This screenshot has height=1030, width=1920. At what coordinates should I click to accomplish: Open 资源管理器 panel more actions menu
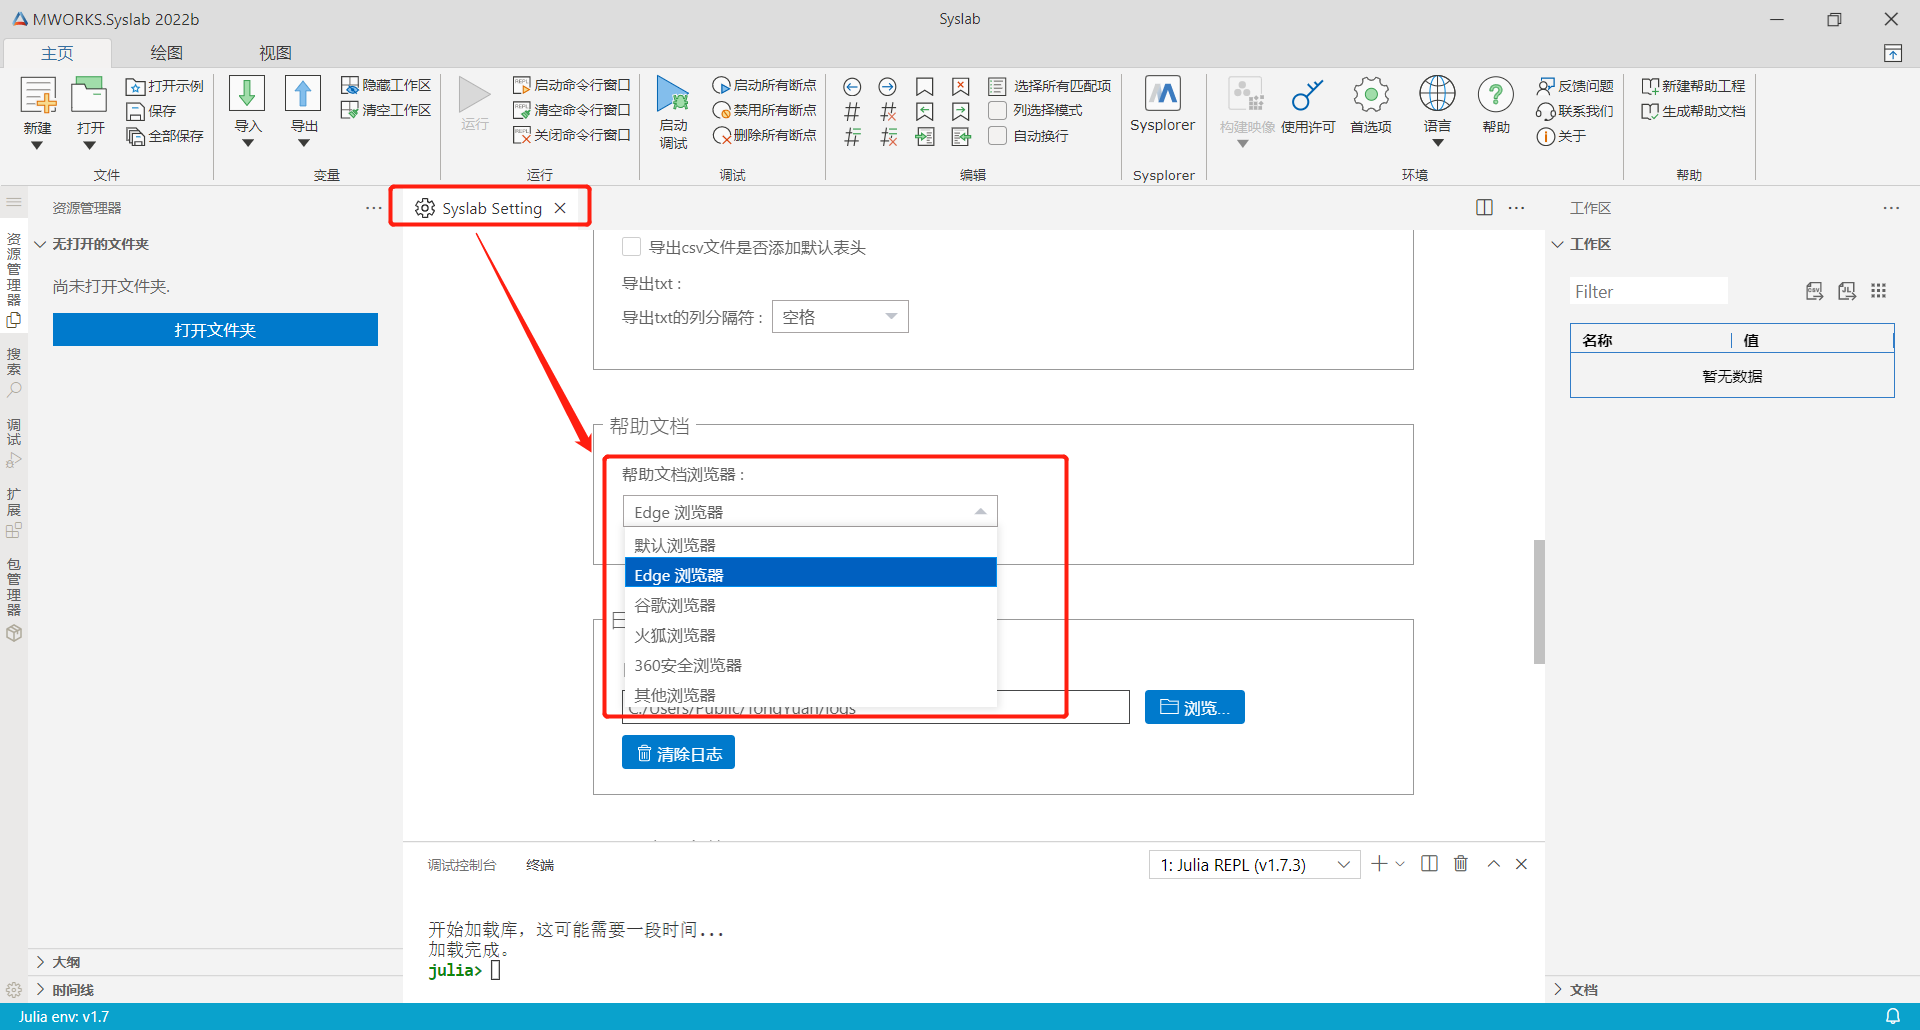click(x=373, y=208)
